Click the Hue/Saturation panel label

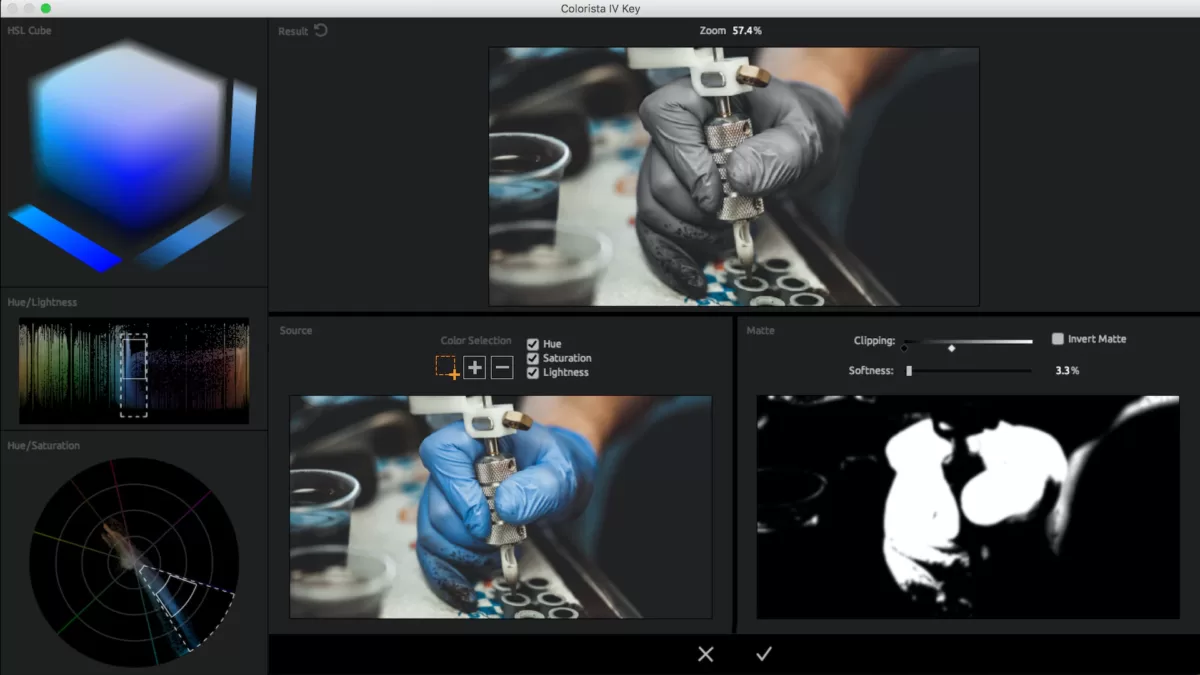click(43, 445)
